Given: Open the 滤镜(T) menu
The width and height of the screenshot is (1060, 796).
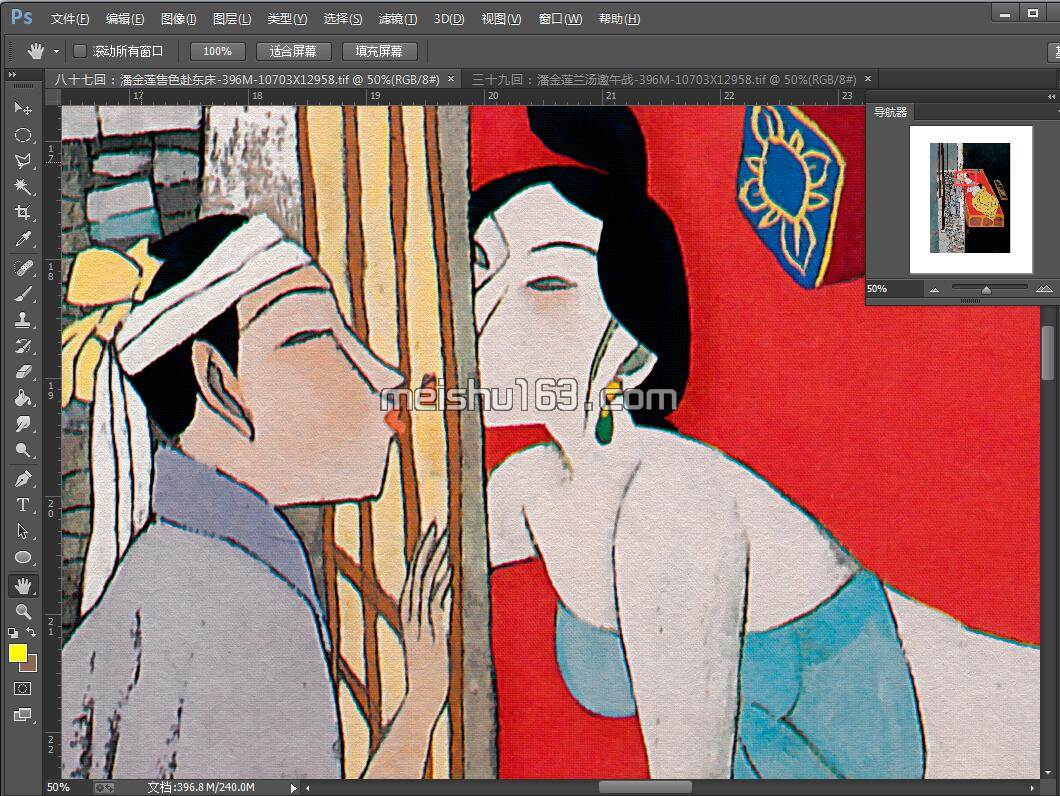Looking at the screenshot, I should [x=398, y=19].
